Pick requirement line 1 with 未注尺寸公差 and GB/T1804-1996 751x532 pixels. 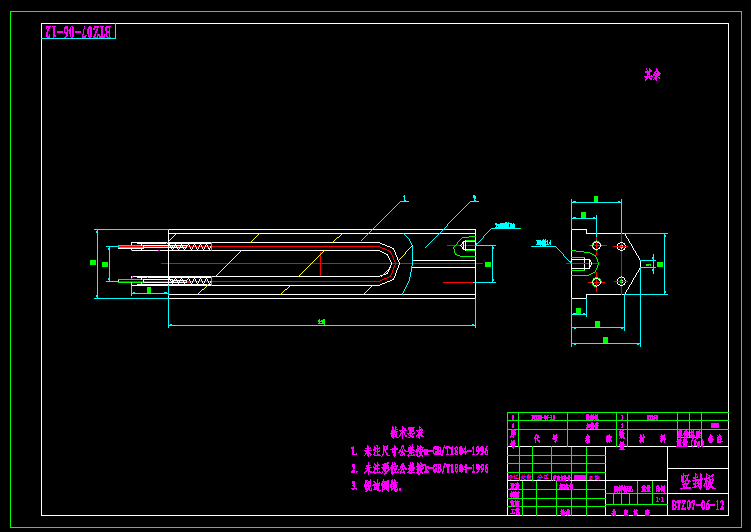pos(420,451)
